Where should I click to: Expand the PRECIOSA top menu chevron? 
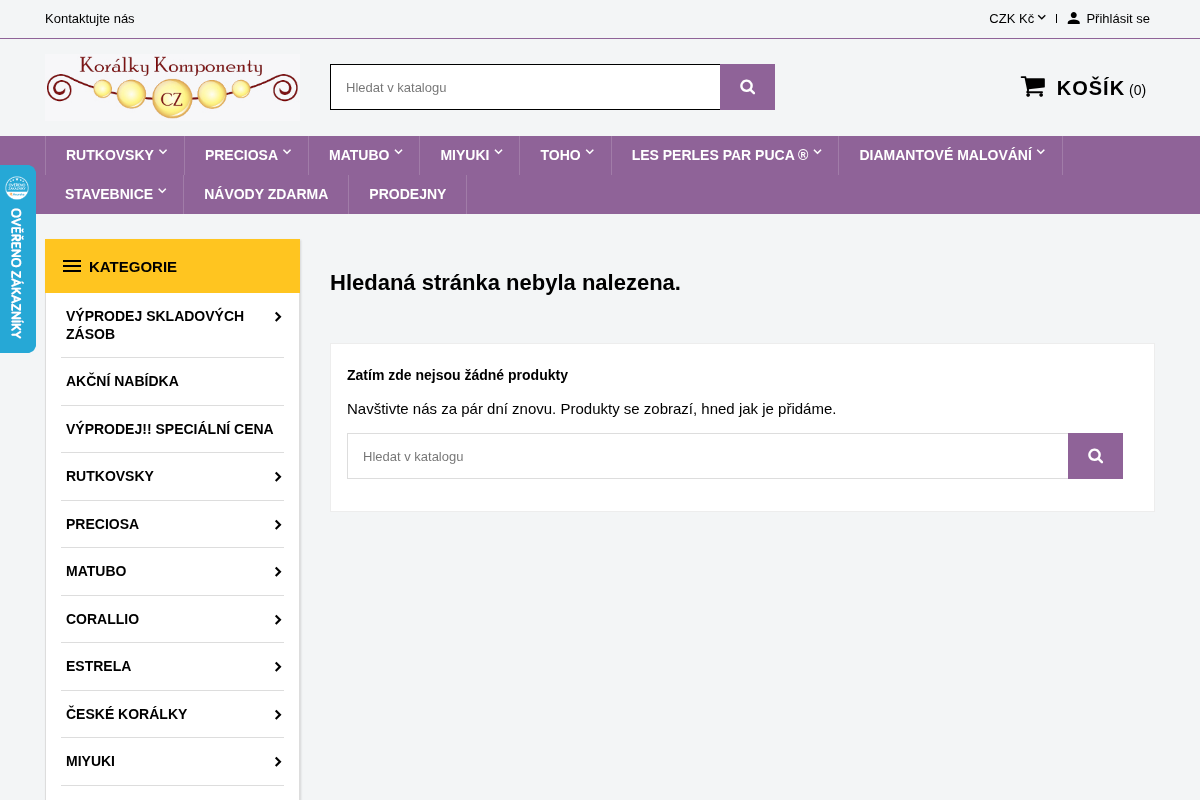(287, 152)
